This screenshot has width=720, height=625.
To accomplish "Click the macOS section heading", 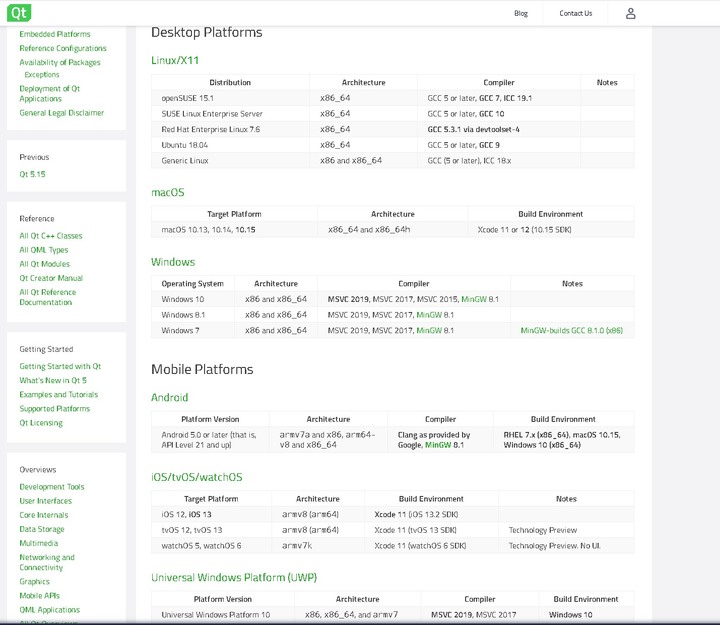I will point(168,192).
